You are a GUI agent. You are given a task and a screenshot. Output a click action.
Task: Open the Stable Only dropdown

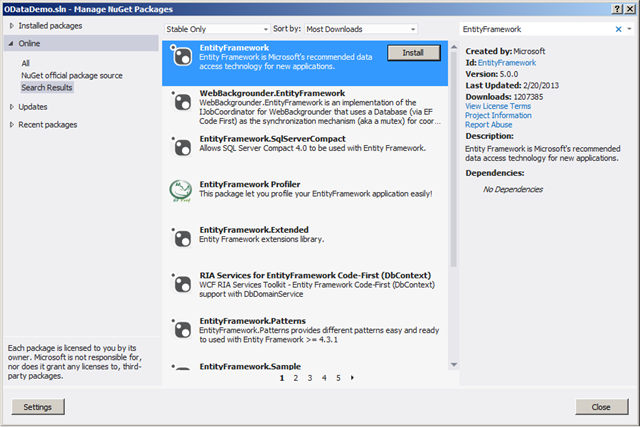(217, 29)
